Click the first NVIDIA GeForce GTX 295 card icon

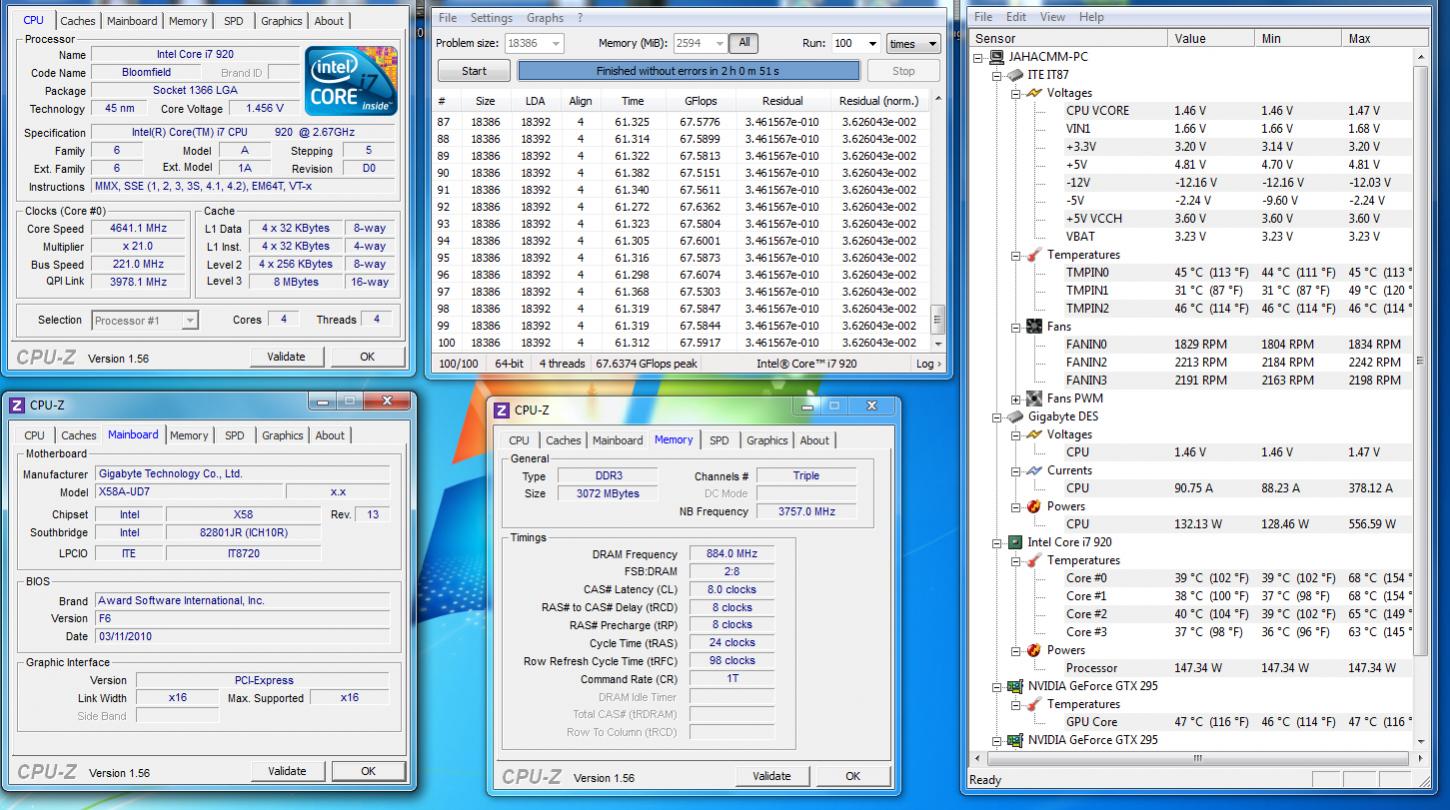coord(1014,687)
